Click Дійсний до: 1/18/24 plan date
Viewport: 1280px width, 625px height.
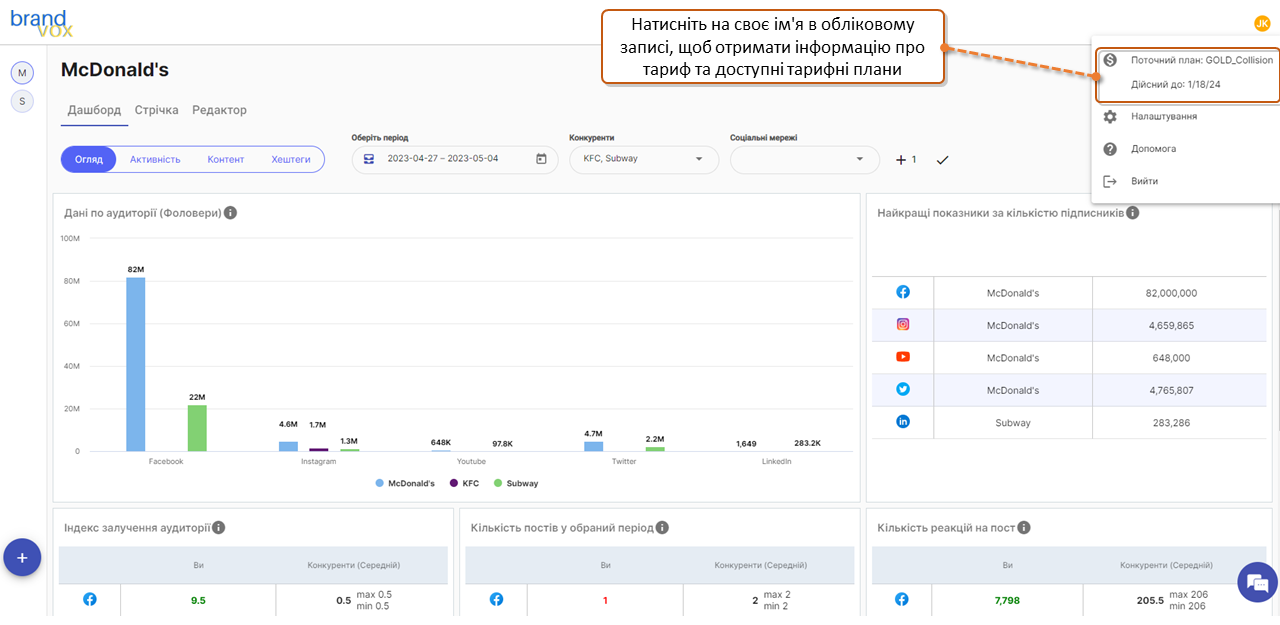tap(1176, 85)
